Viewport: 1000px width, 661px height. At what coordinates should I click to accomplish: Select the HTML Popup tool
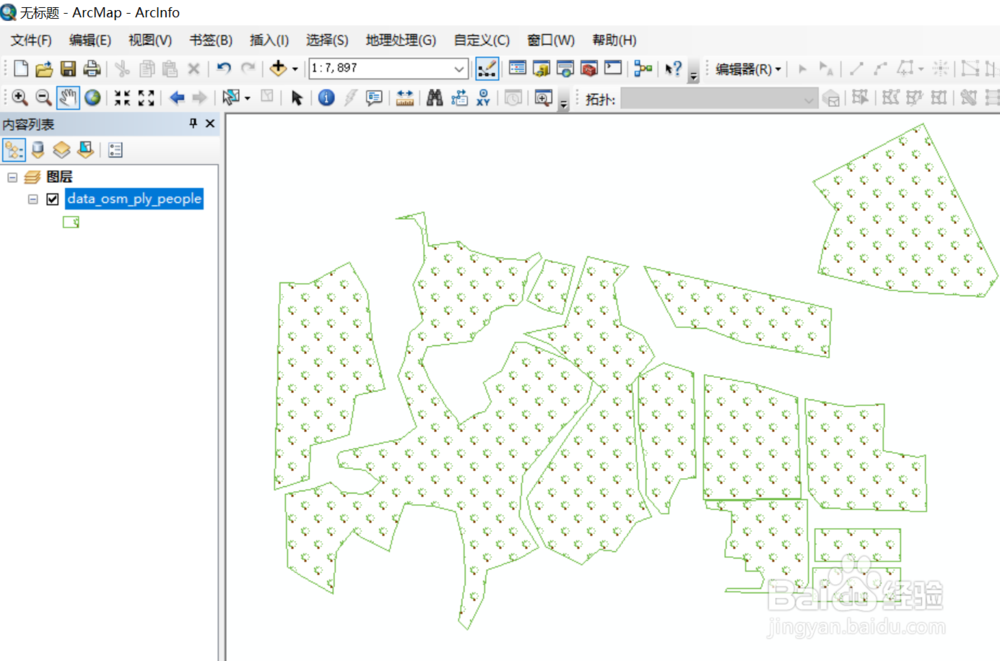[374, 98]
